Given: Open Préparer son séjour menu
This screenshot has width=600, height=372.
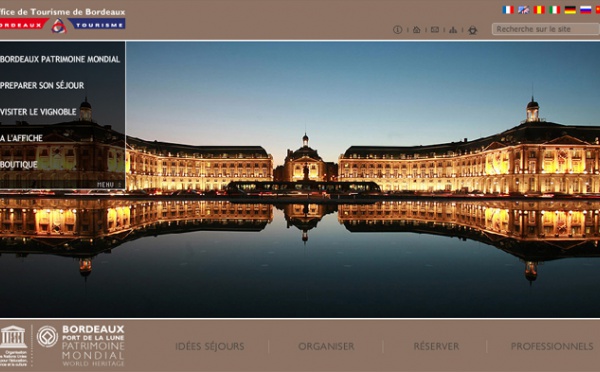Looking at the screenshot, I should pyautogui.click(x=42, y=85).
